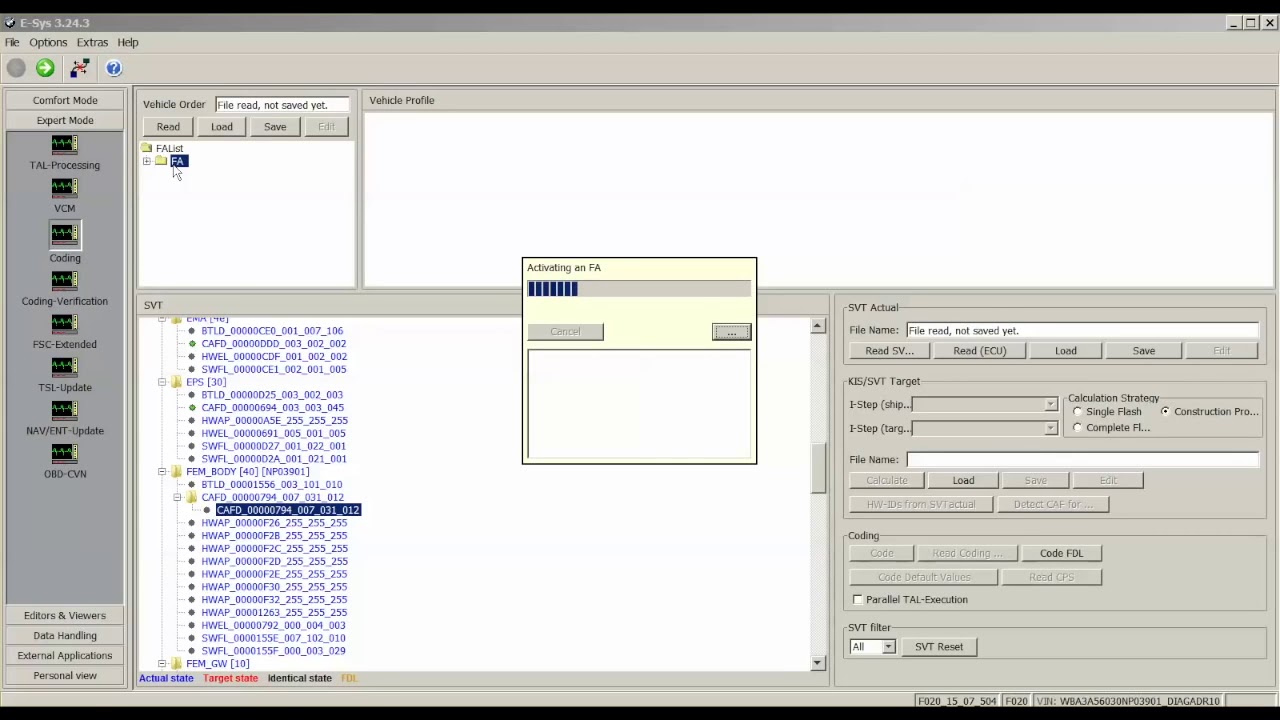Collapse the EPS [30] tree node
The height and width of the screenshot is (720, 1280).
pos(162,382)
